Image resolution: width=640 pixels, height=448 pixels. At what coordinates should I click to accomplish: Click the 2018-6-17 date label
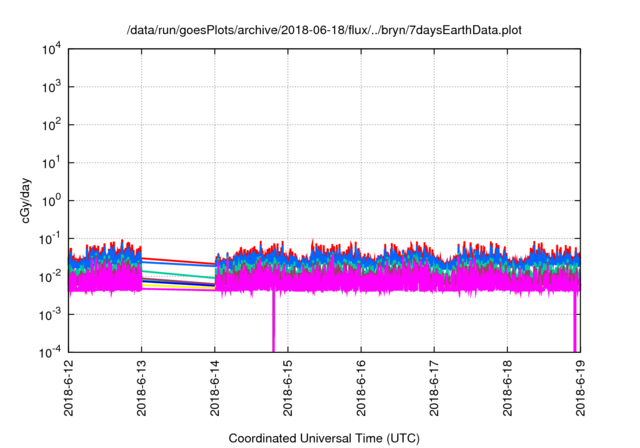434,388
